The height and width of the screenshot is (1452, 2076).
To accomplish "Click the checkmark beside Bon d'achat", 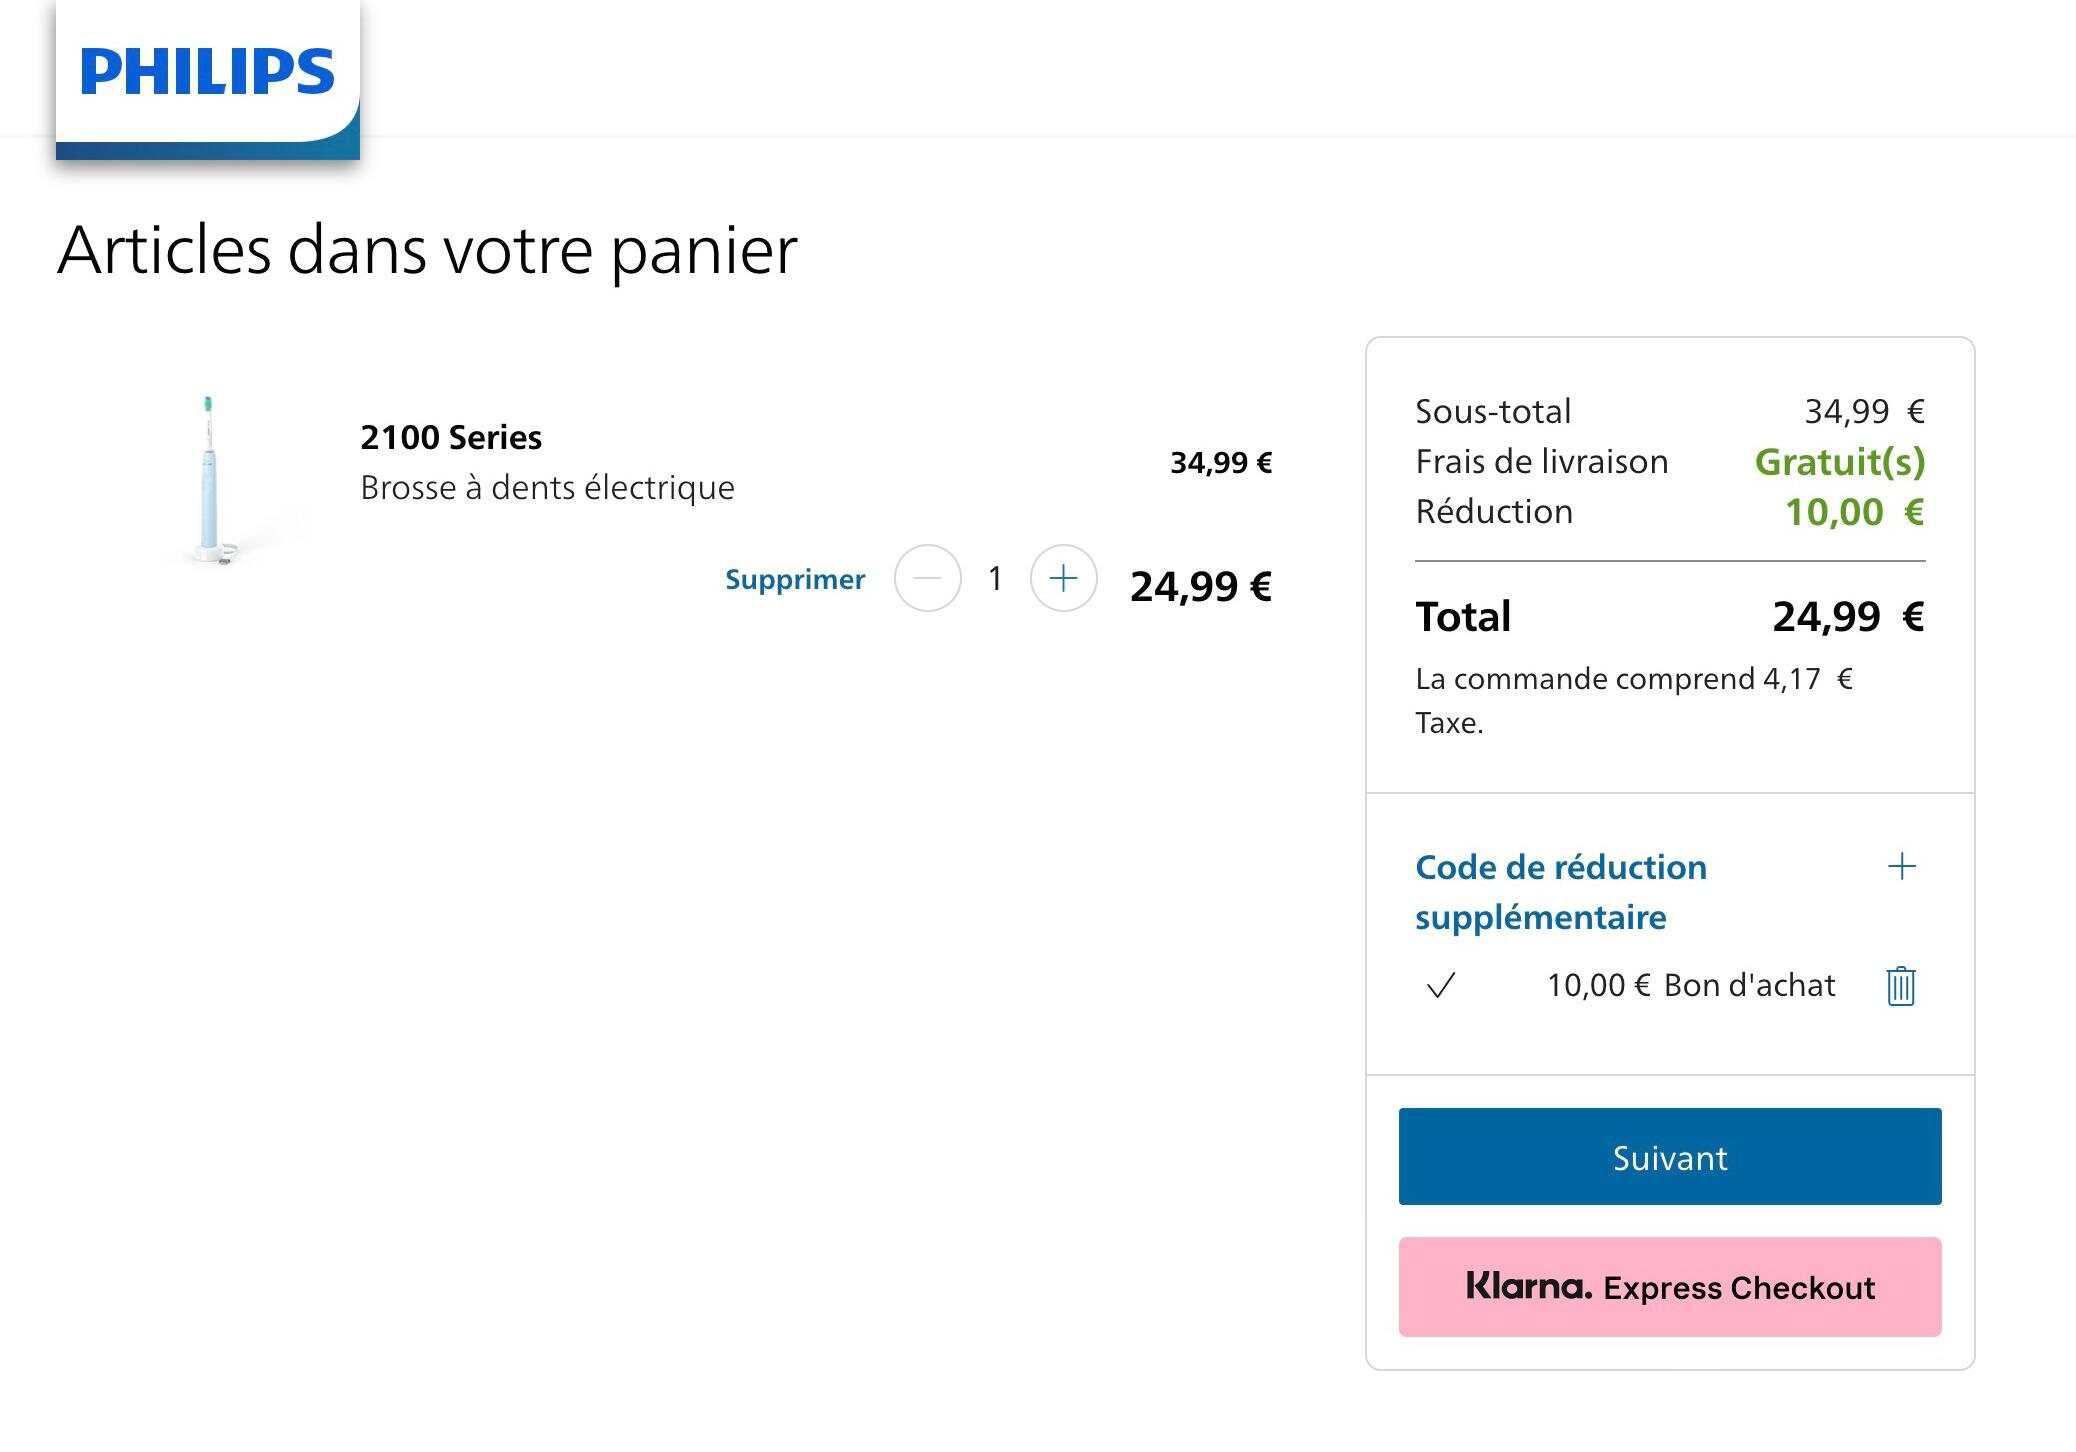I will (1441, 986).
